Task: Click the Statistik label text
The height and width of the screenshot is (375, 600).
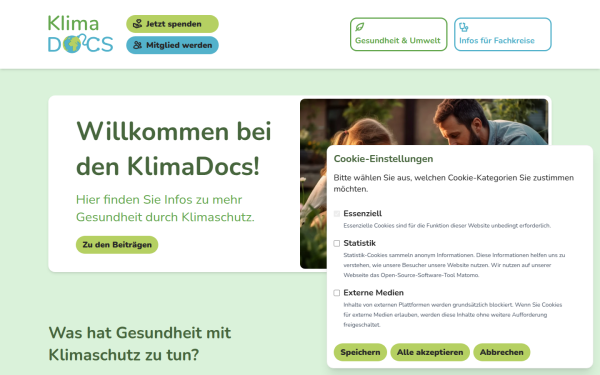Action: (x=359, y=243)
